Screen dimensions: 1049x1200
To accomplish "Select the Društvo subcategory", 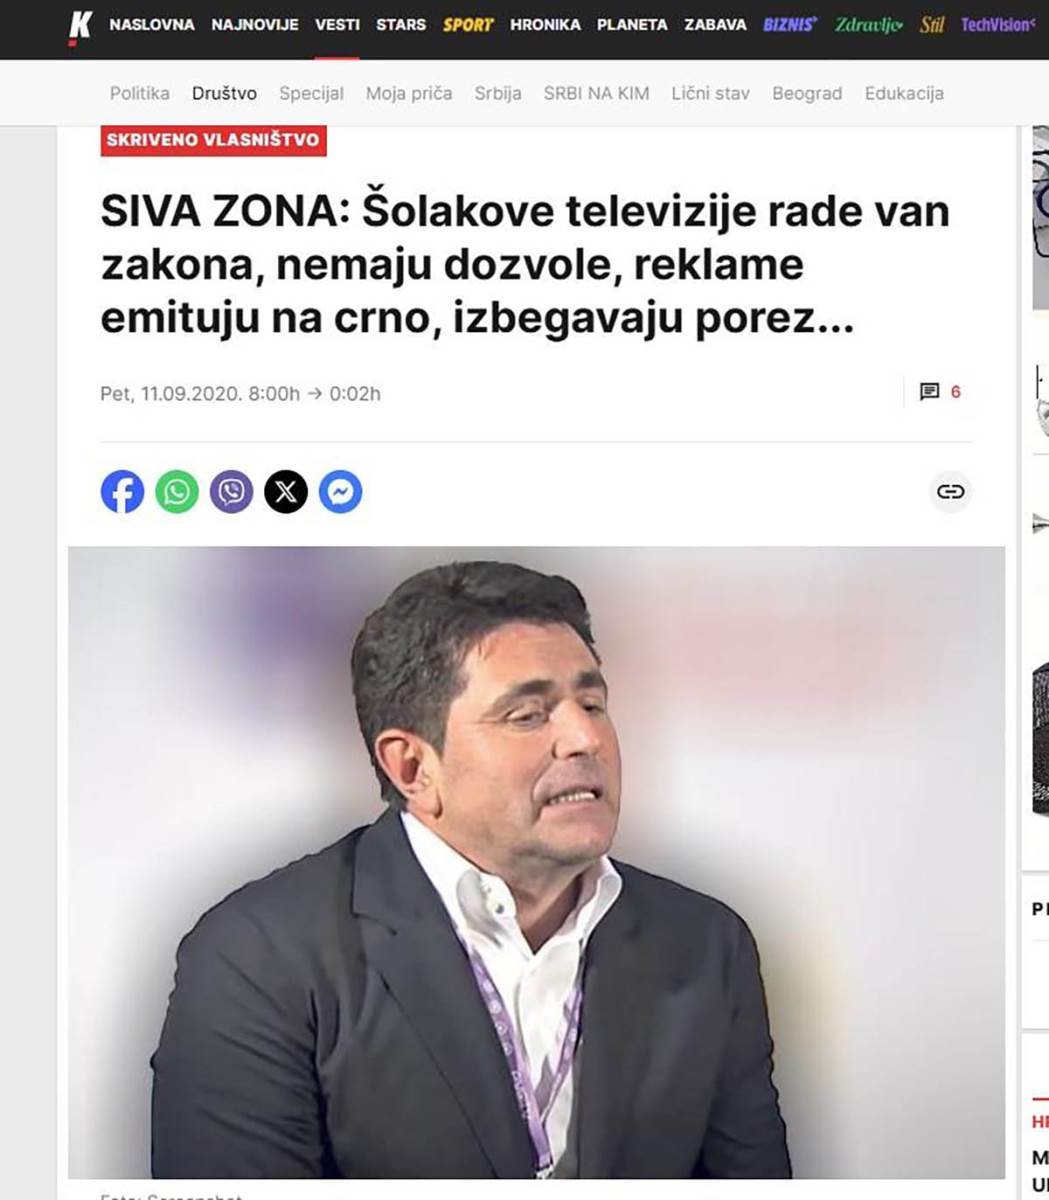I will (224, 93).
